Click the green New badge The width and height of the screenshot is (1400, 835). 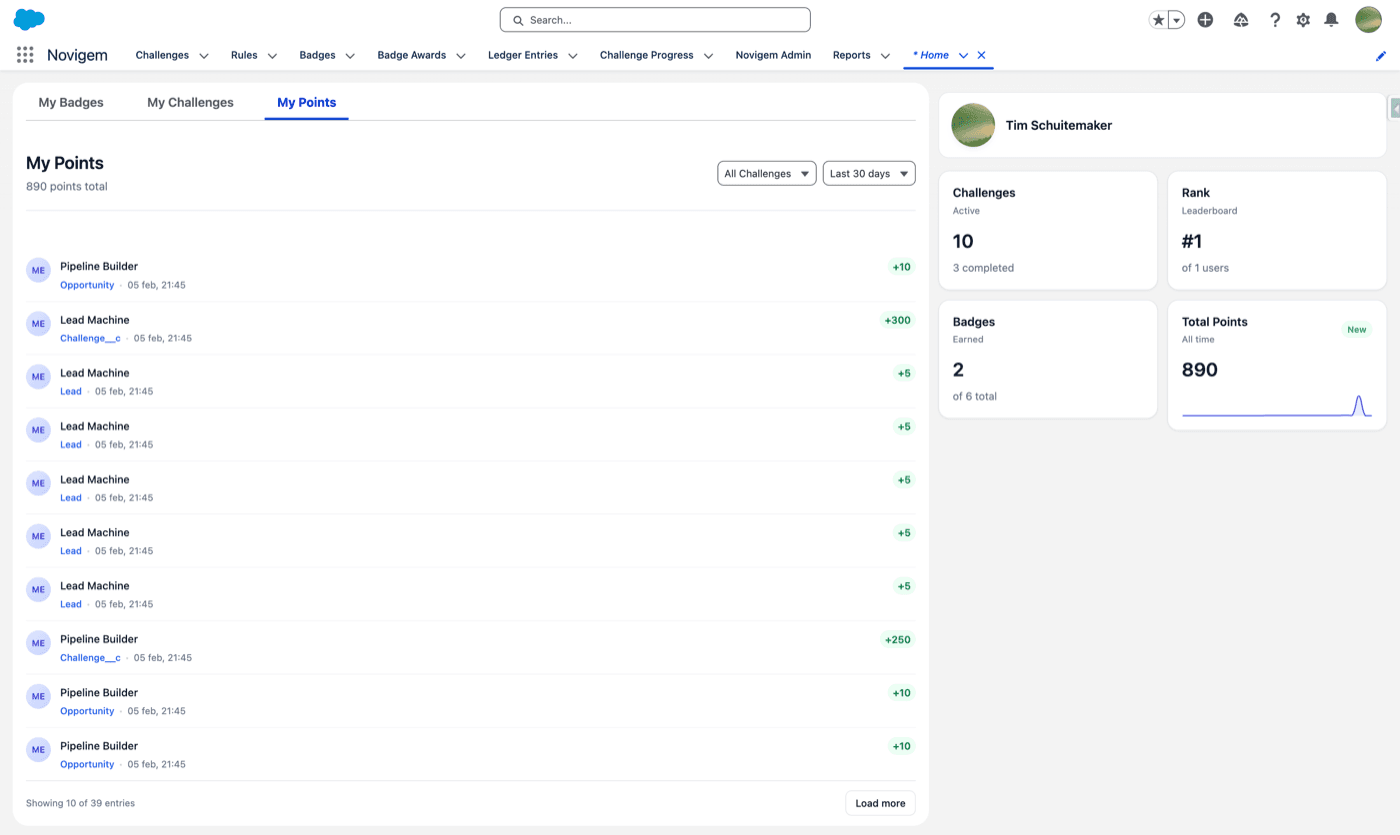click(1356, 329)
